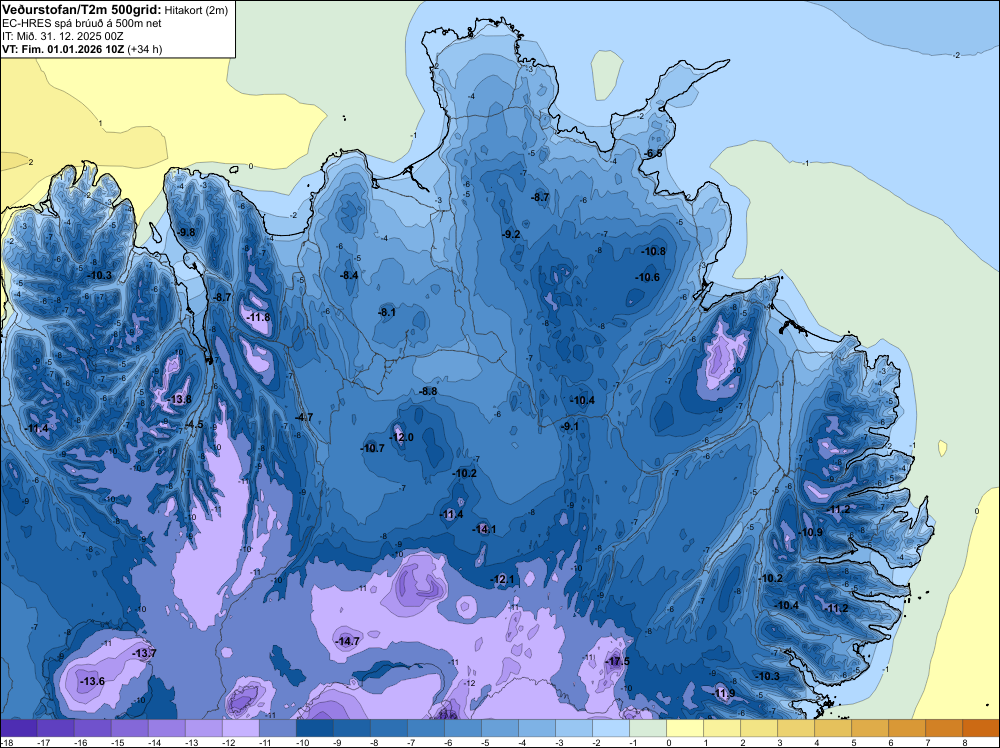The image size is (1000, 748).
Task: Click legend color cell between -18 and -17
Action: coord(18,728)
